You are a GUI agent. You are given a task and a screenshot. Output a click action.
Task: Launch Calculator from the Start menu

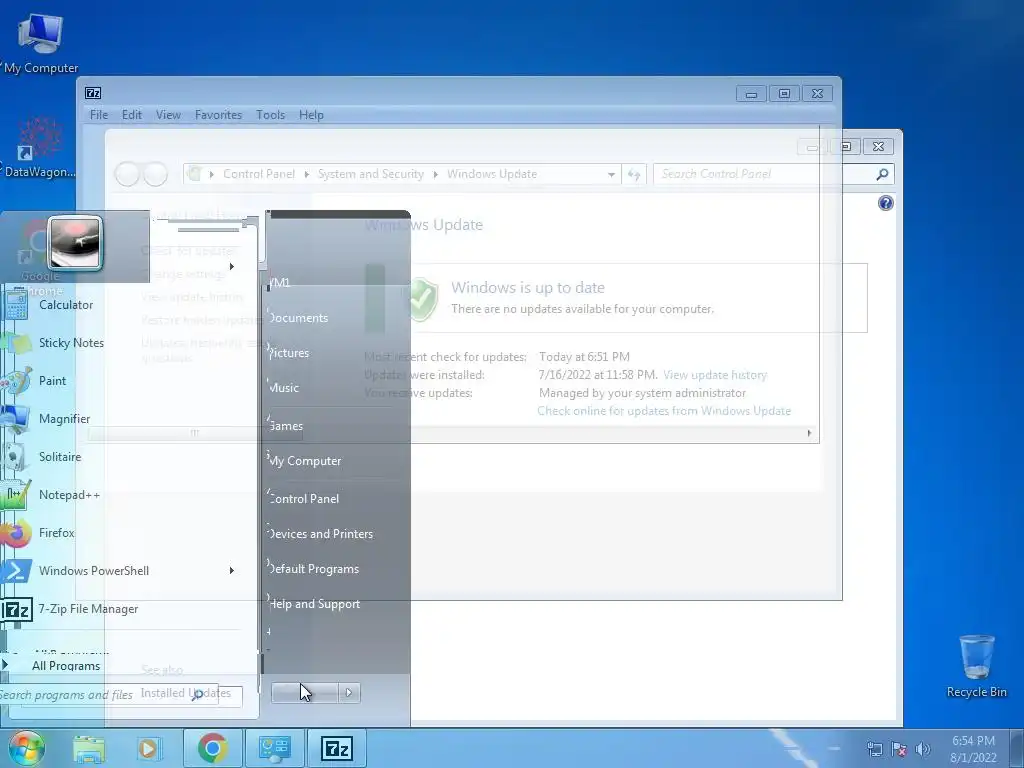(65, 305)
